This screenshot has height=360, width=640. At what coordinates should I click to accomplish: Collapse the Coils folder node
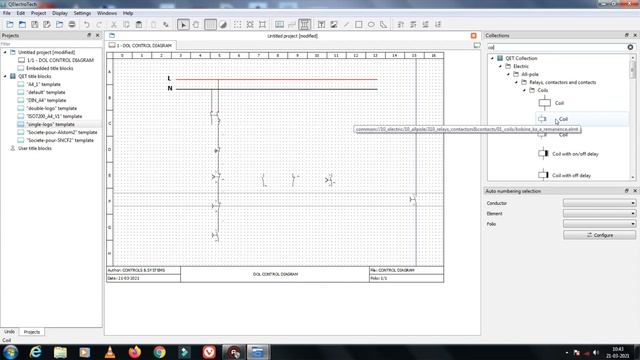click(524, 90)
